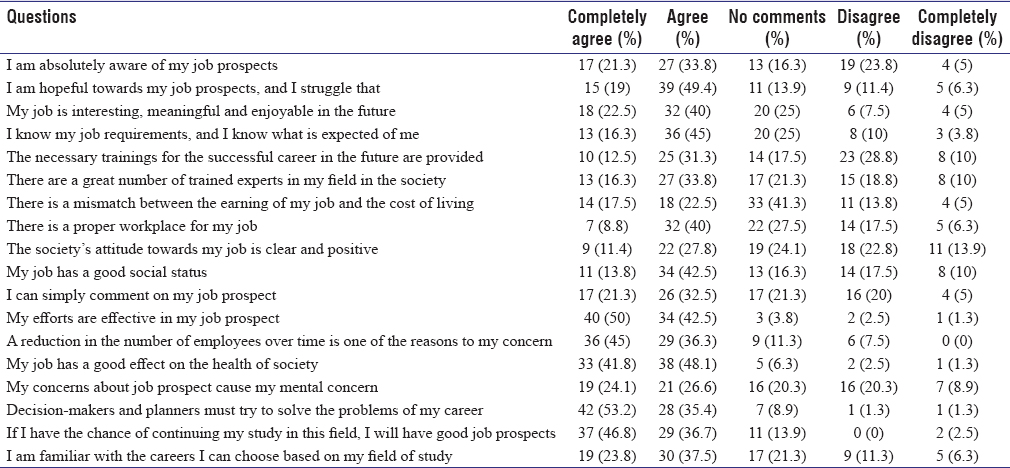Click question "I can simply comment on my job prospect"
This screenshot has width=1010, height=468.
[x=140, y=295]
